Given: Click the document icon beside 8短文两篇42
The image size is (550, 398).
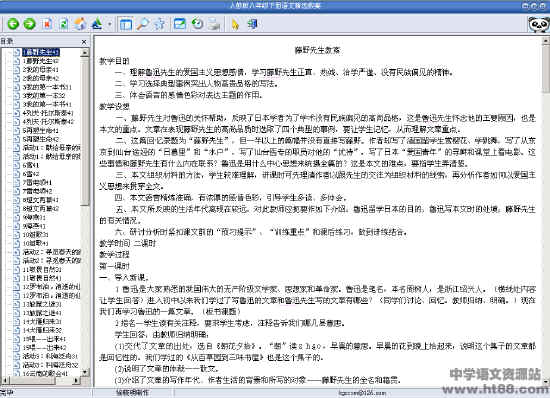Looking at the screenshot, I should 16,208.
